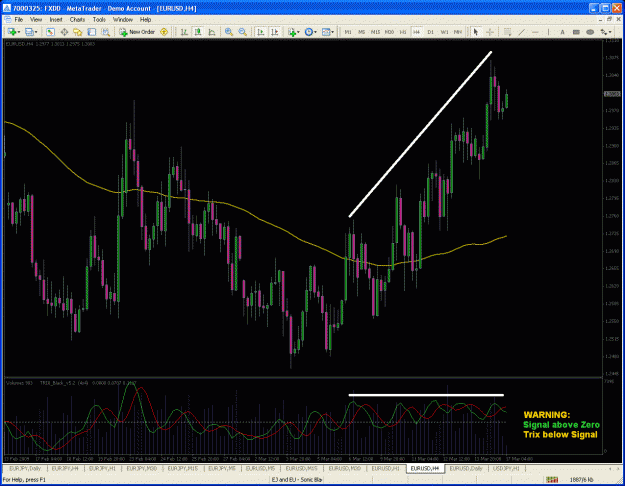625x486 pixels.
Task: Open the Indicators list dropdown icon
Action: pyautogui.click(x=293, y=32)
